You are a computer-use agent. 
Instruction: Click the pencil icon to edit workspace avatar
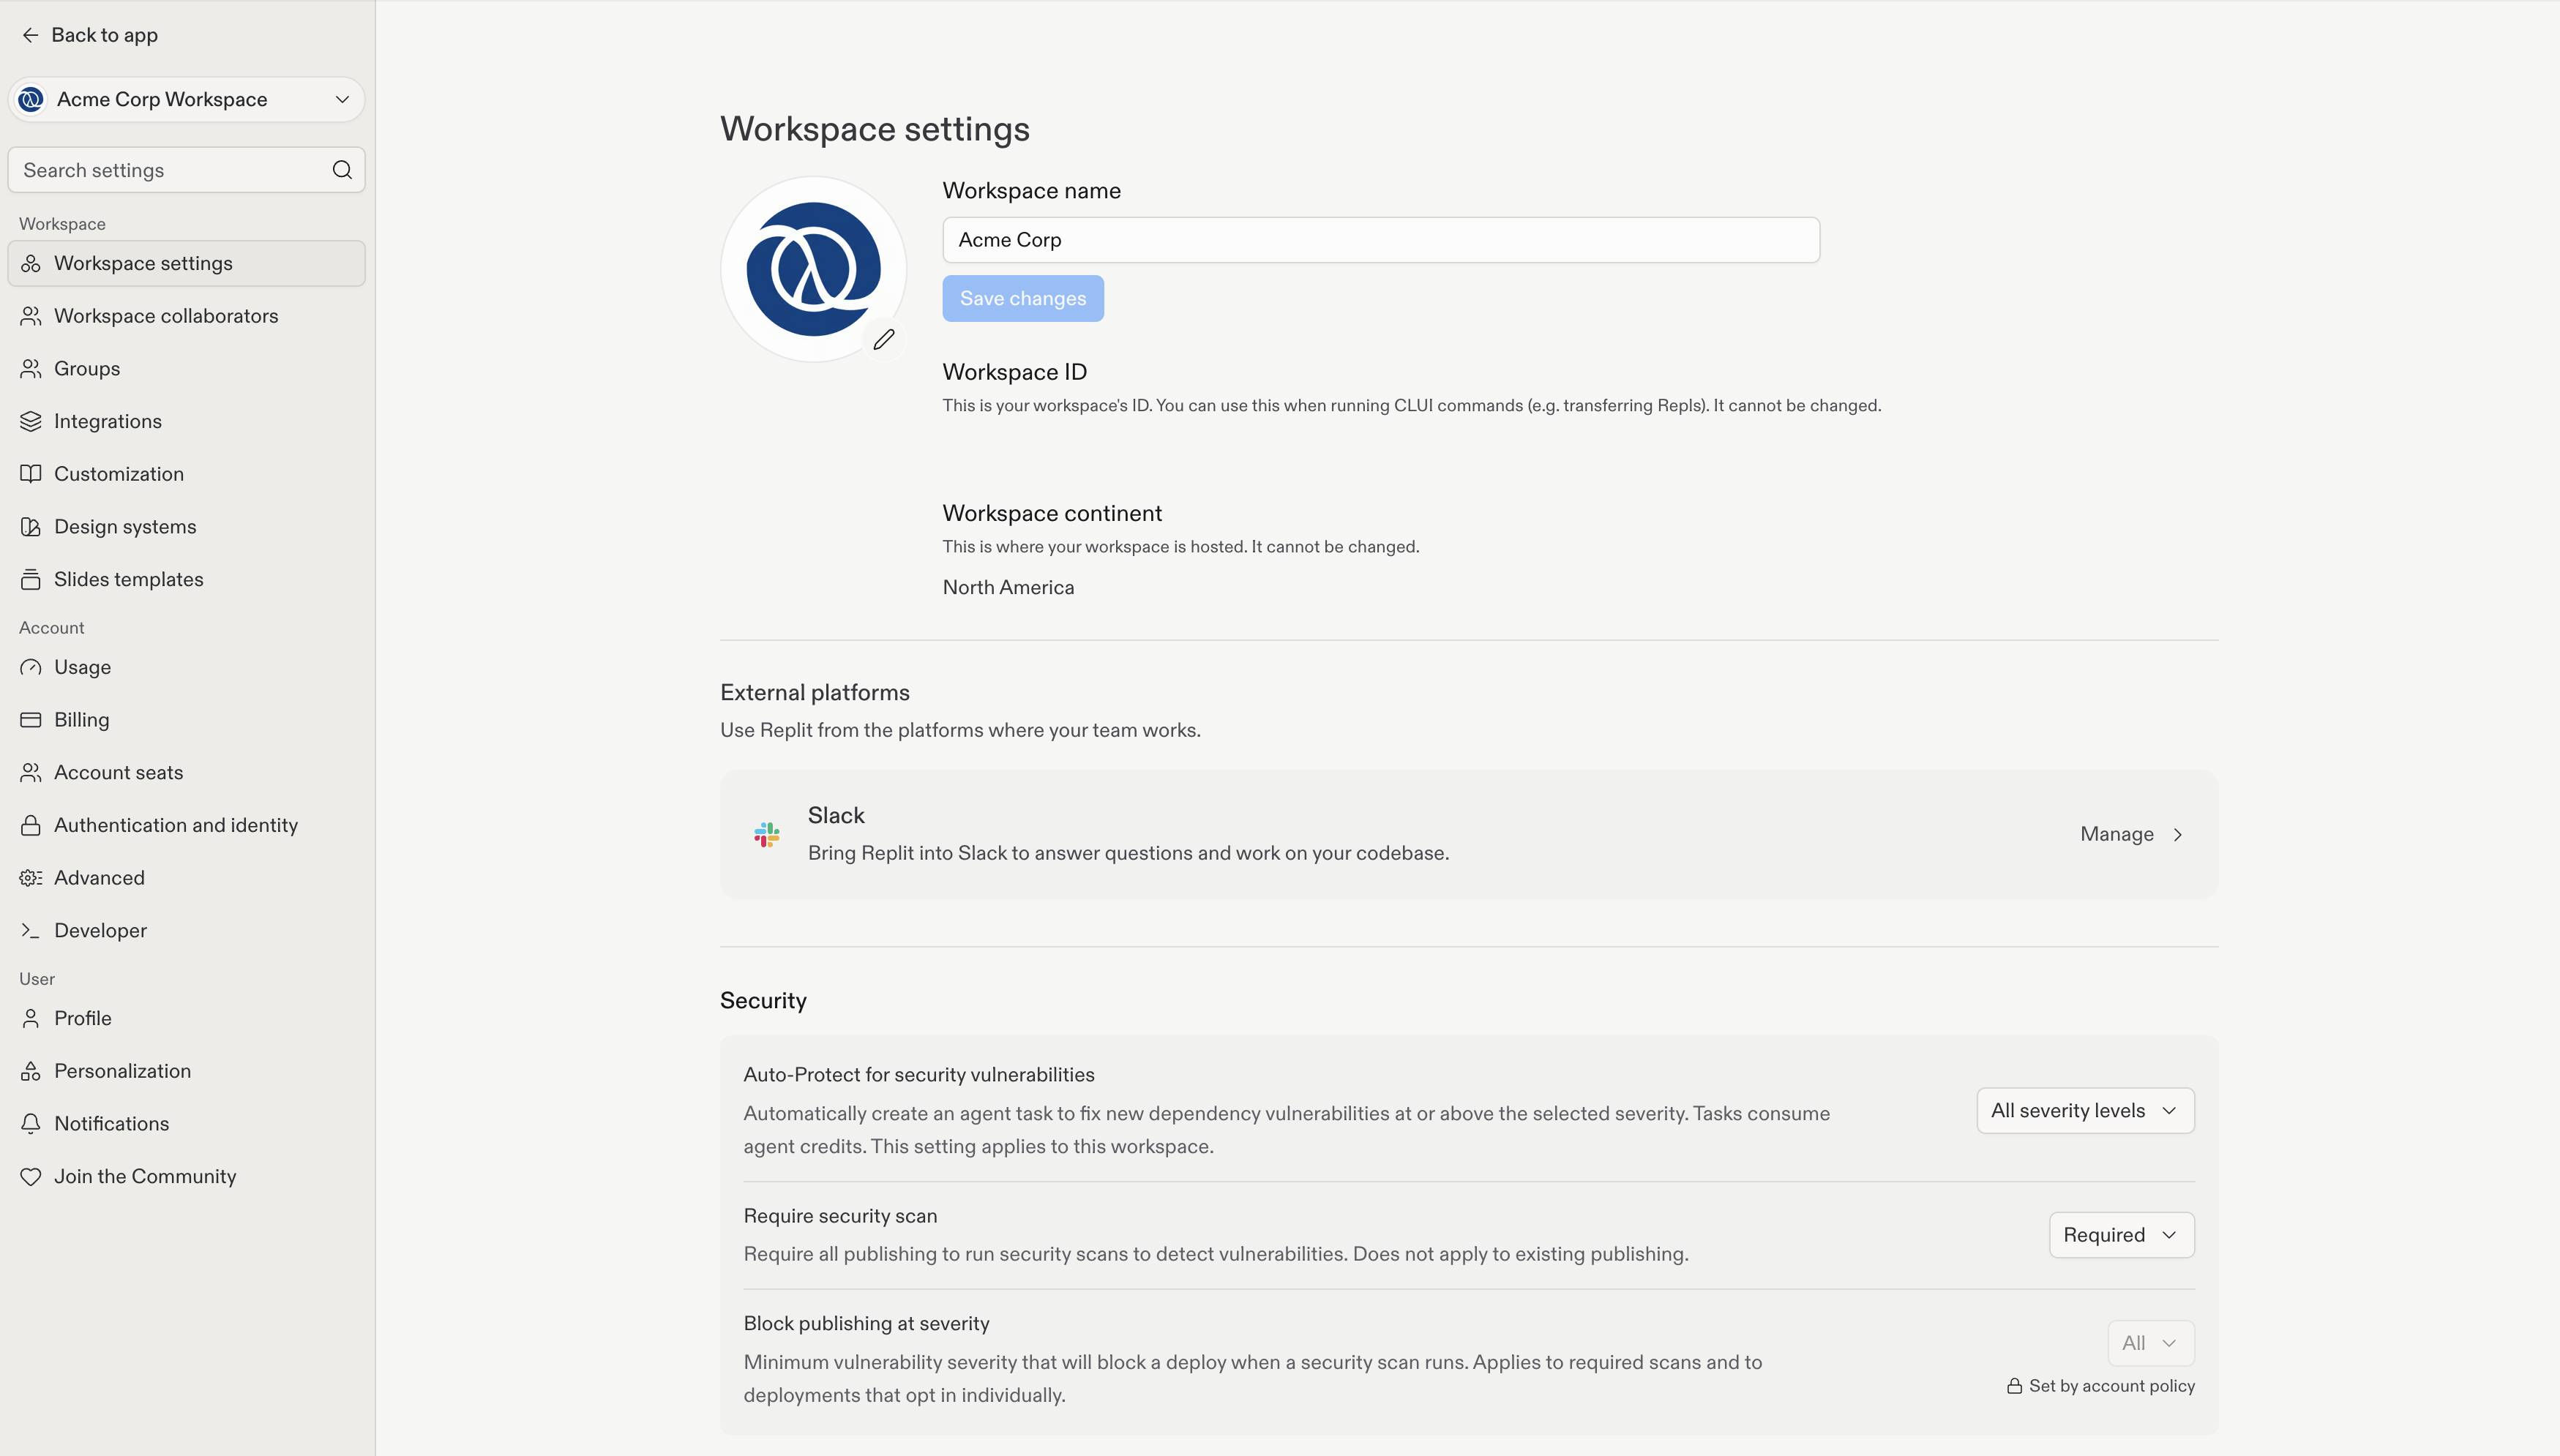(x=884, y=340)
